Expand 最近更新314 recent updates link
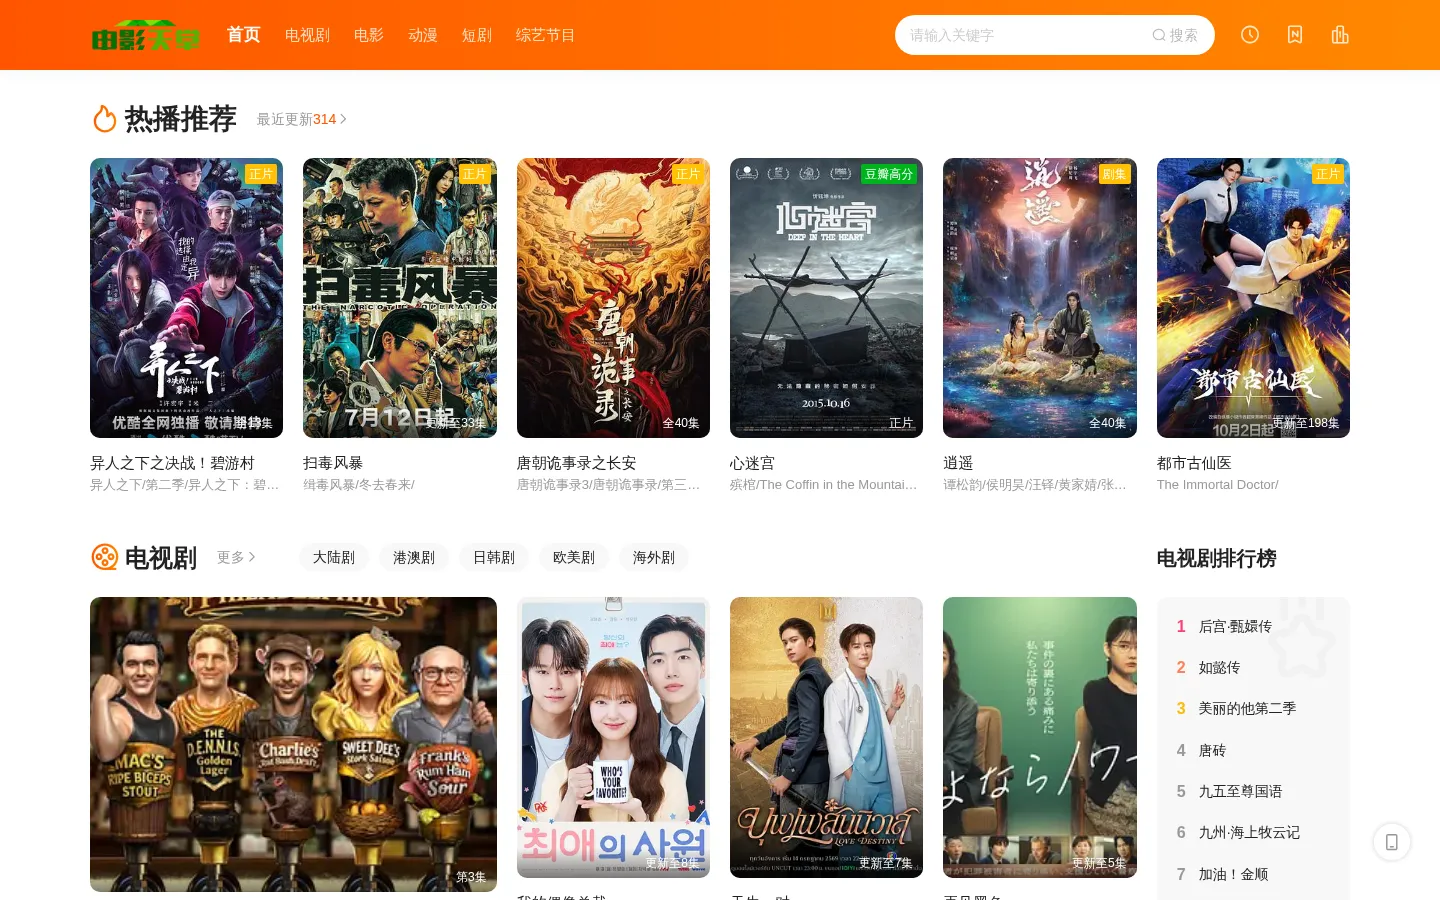Viewport: 1440px width, 900px height. coord(302,119)
